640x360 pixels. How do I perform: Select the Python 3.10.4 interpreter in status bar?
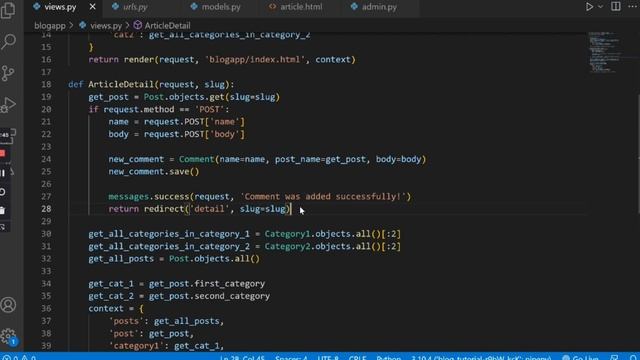pos(481,357)
